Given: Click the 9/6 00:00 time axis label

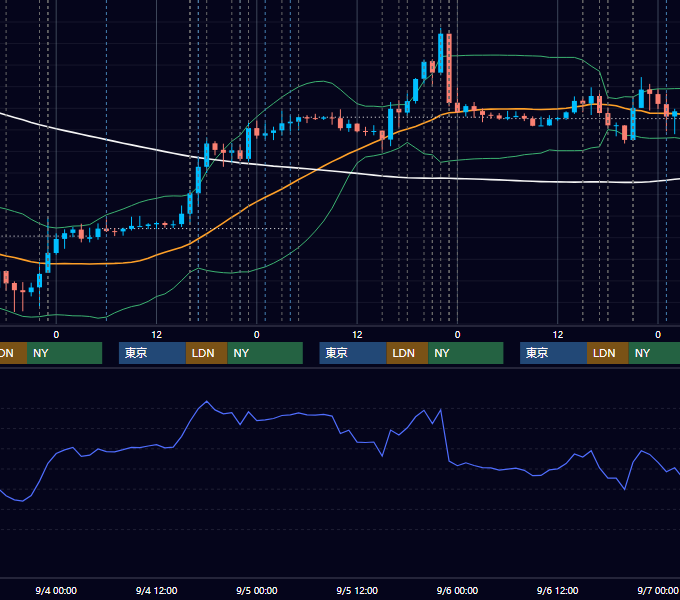Looking at the screenshot, I should (x=457, y=590).
